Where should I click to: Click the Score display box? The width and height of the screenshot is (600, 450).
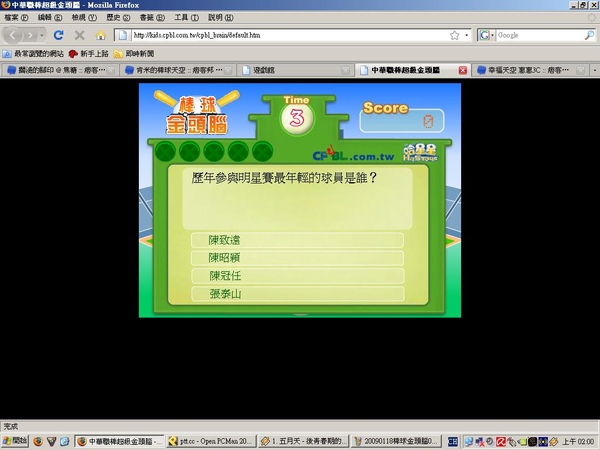[402, 121]
